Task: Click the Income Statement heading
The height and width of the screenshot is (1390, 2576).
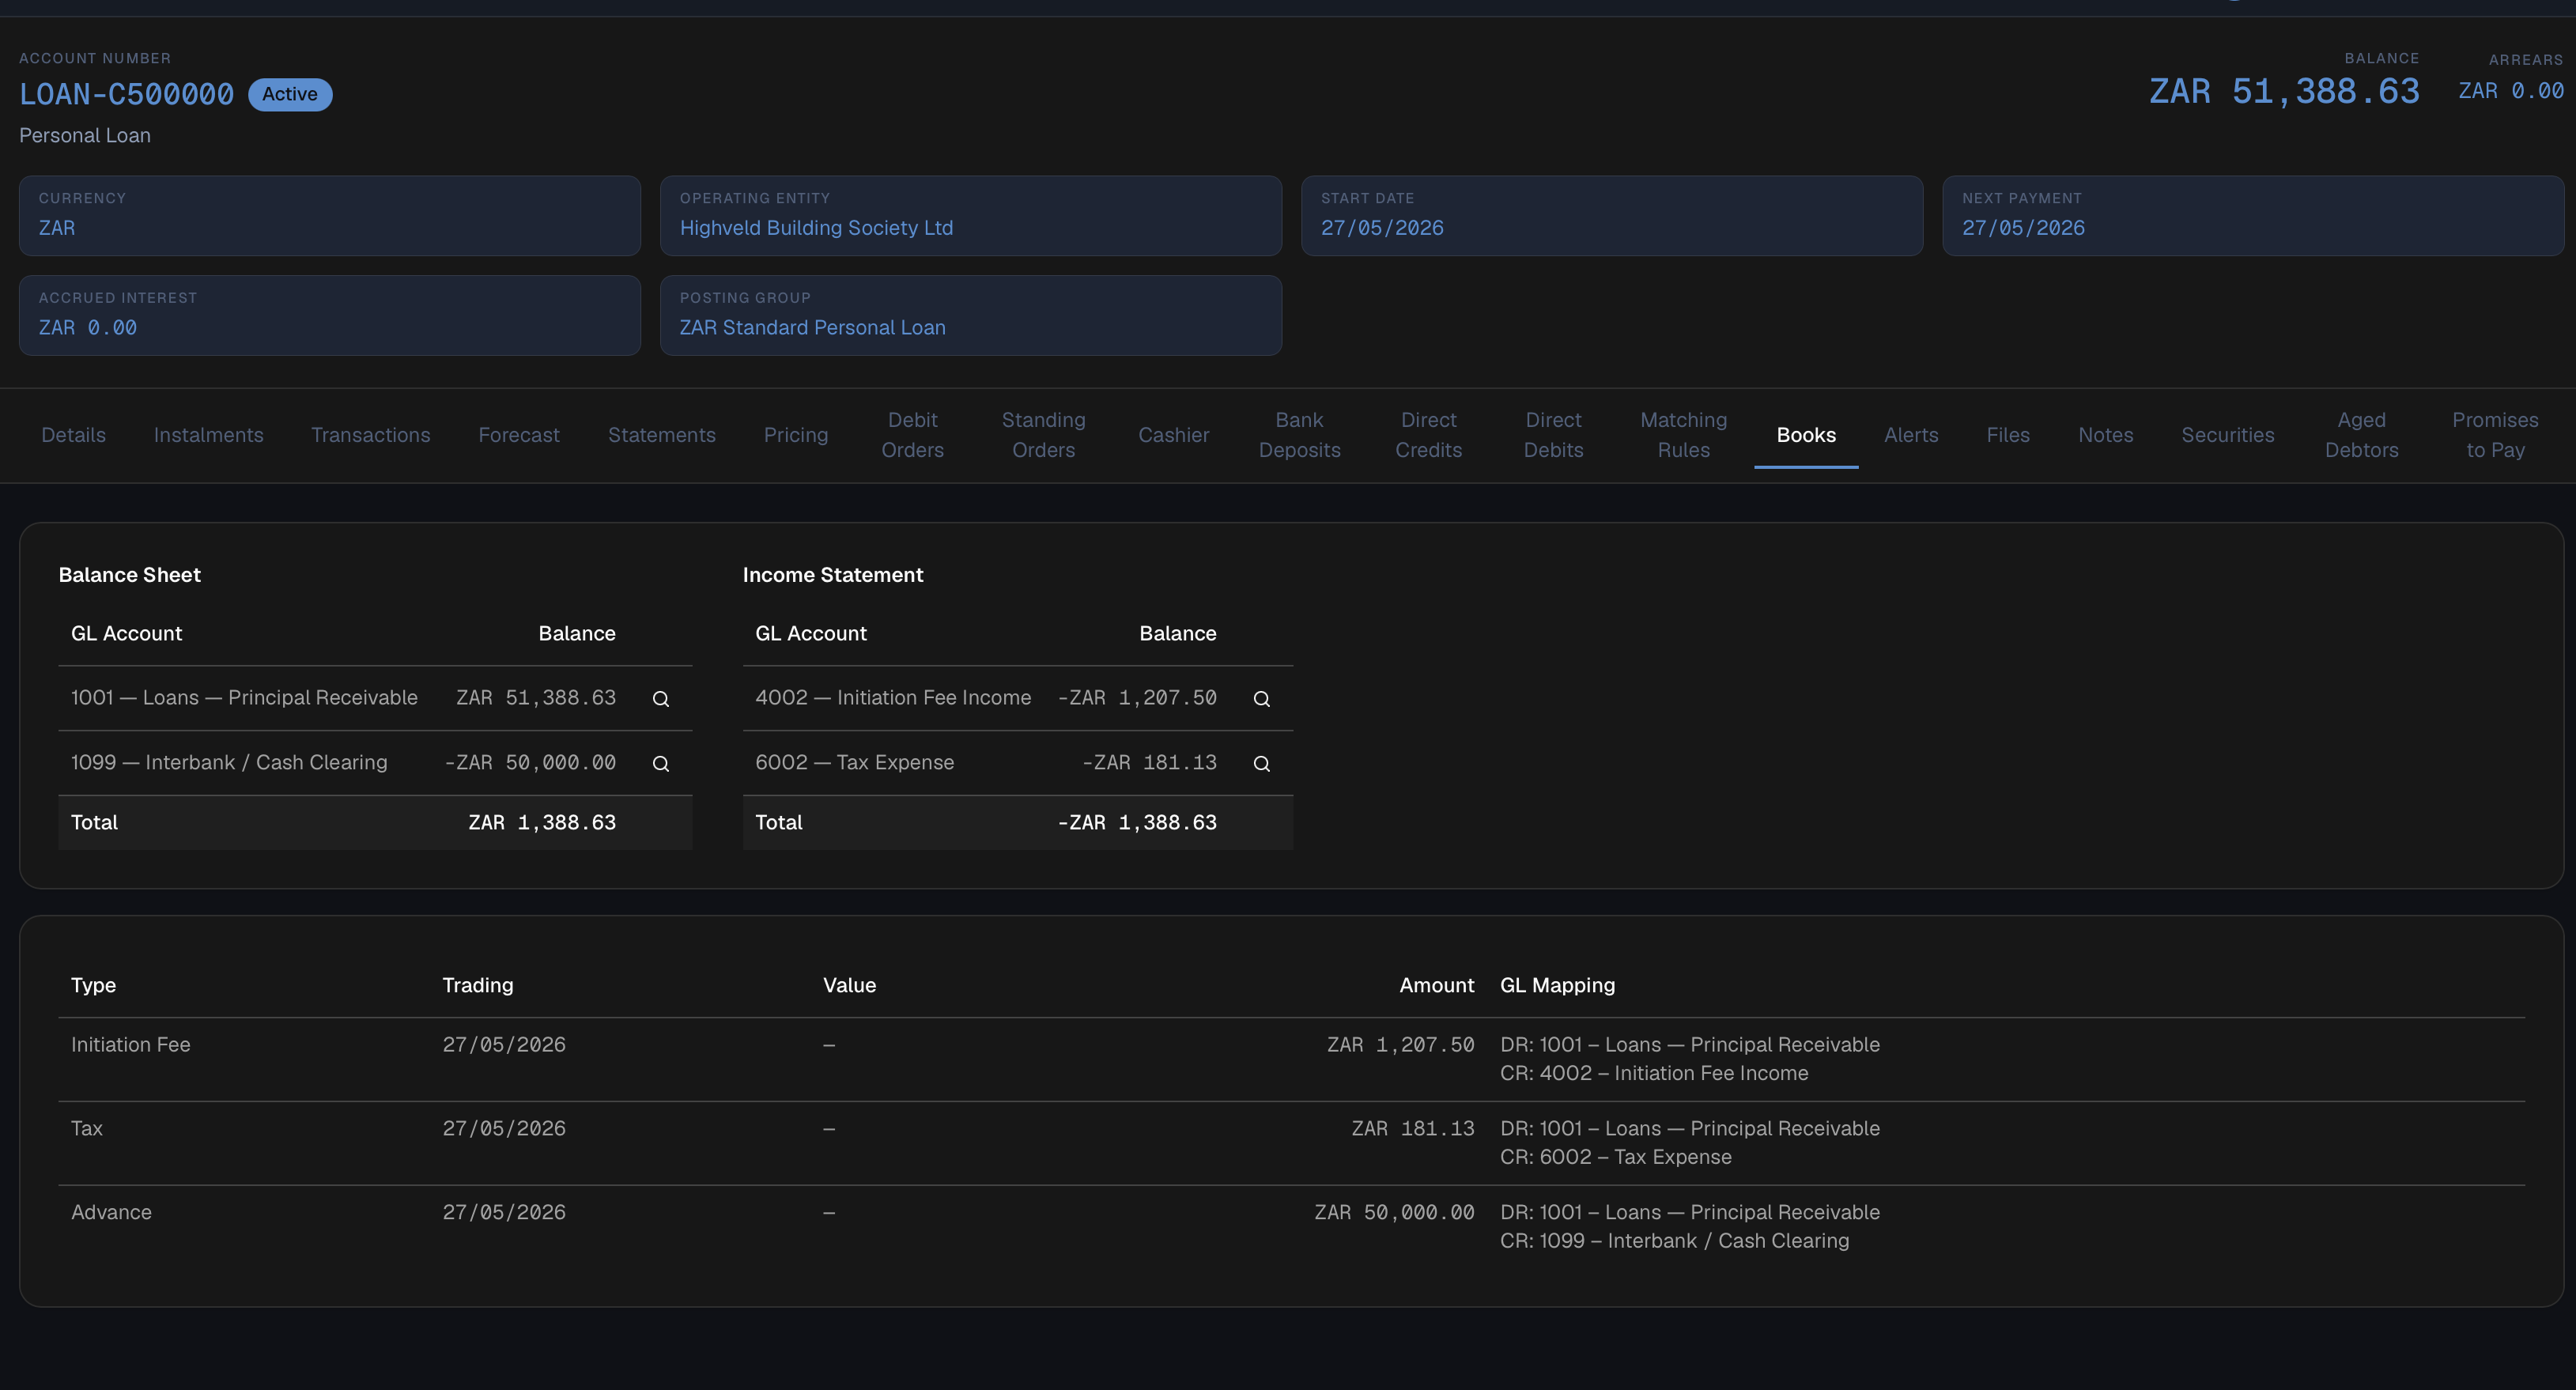Action: [833, 576]
